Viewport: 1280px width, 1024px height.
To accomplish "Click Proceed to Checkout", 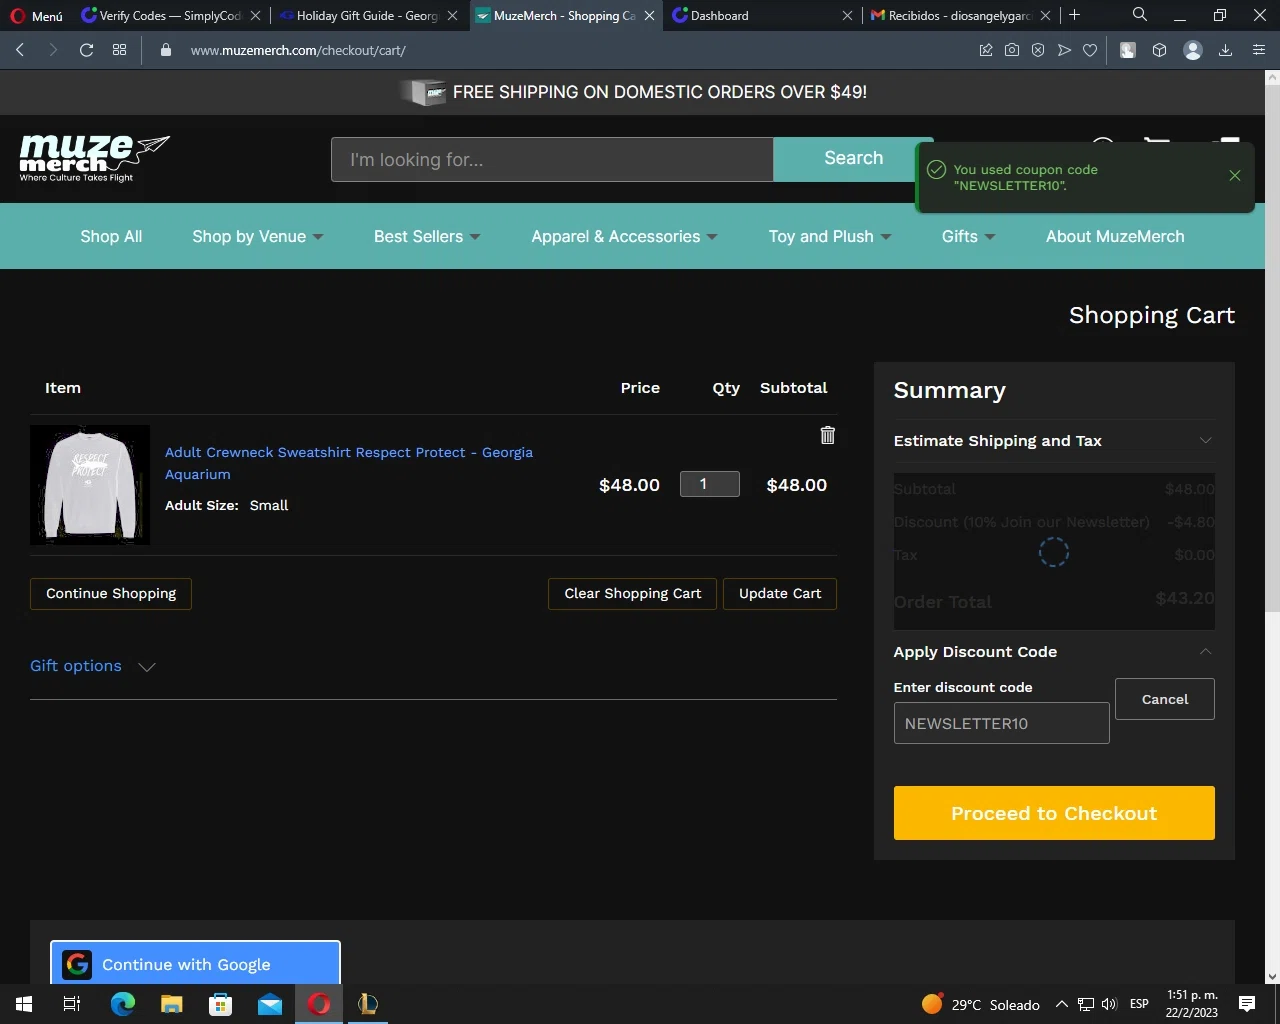I will (x=1054, y=813).
